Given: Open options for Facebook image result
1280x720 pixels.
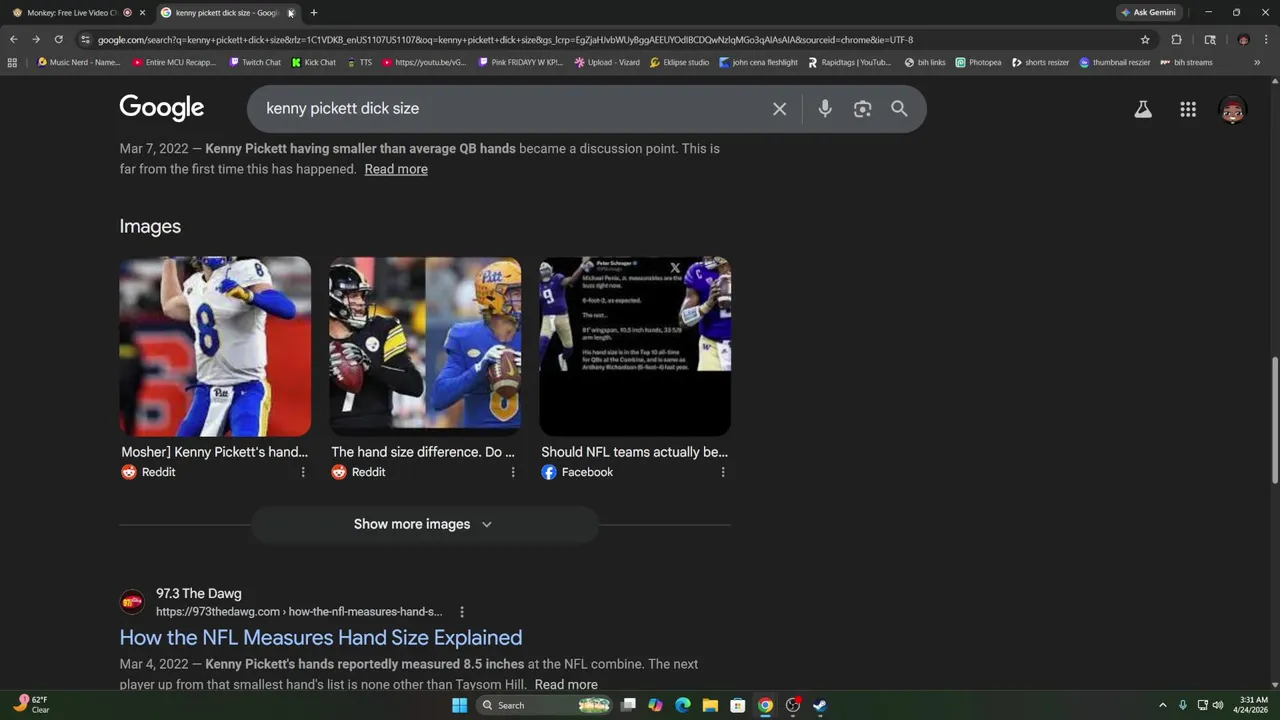Looking at the screenshot, I should click(723, 472).
